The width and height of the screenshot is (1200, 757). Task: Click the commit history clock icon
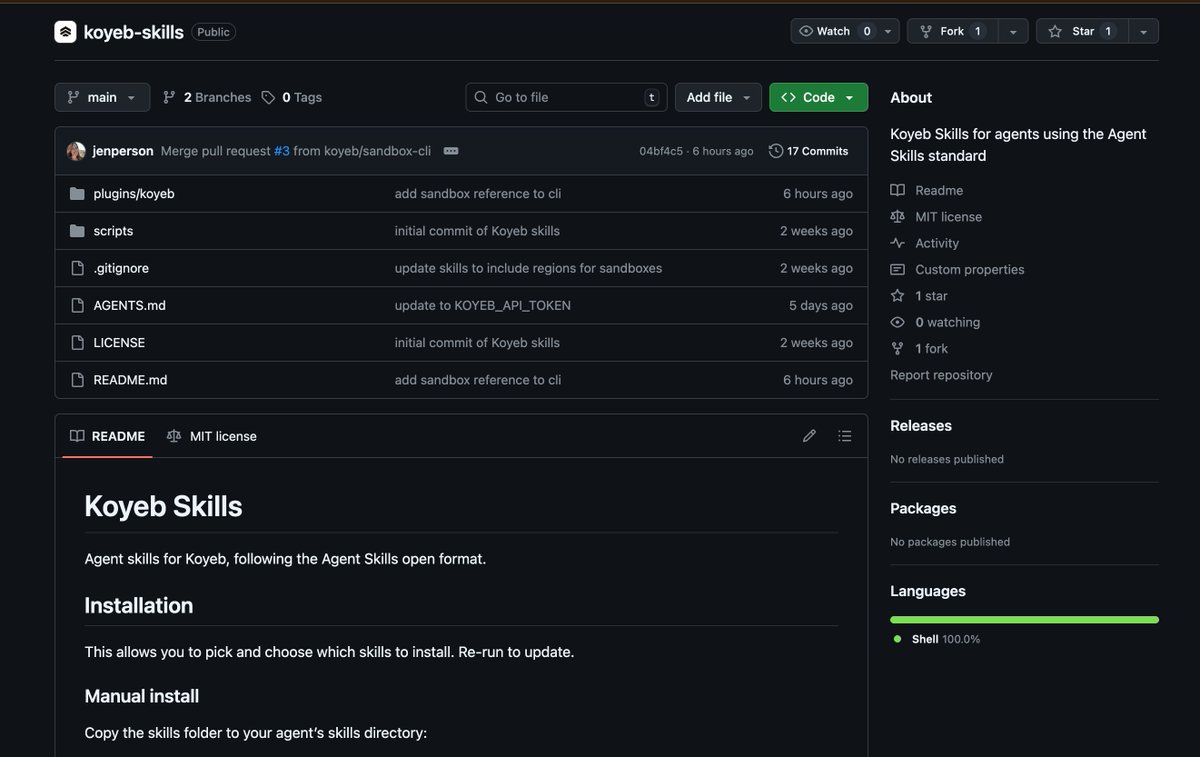[776, 151]
